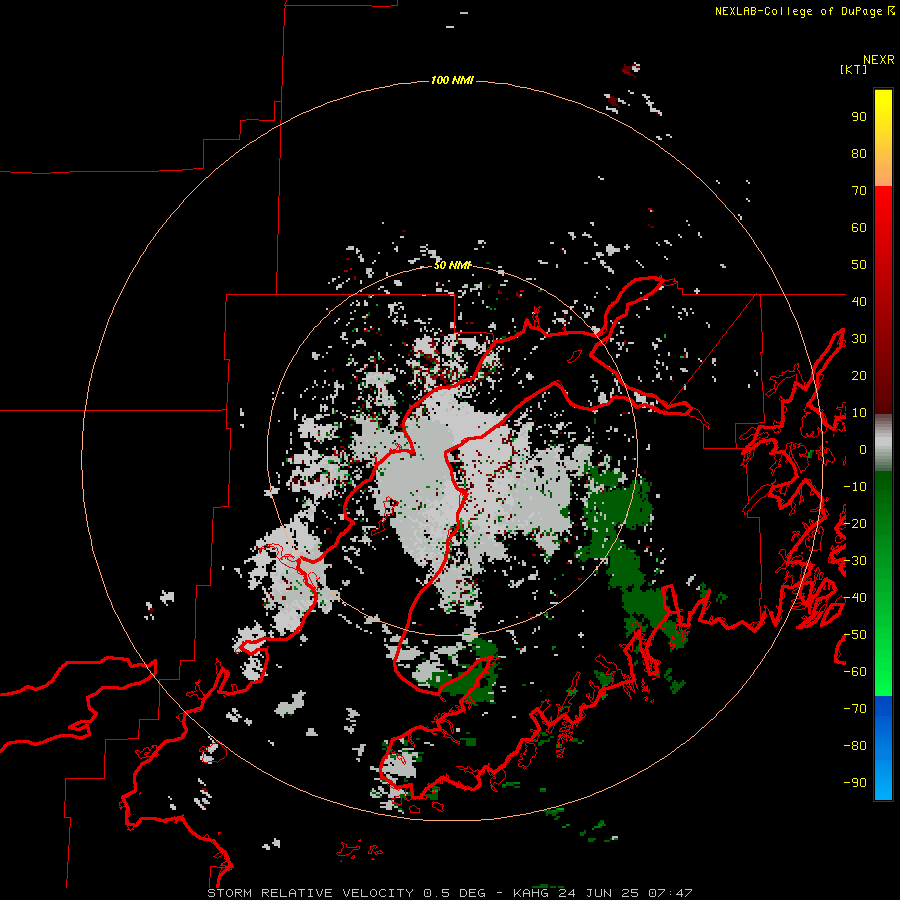Click the -10 velocity scale label

[855, 487]
